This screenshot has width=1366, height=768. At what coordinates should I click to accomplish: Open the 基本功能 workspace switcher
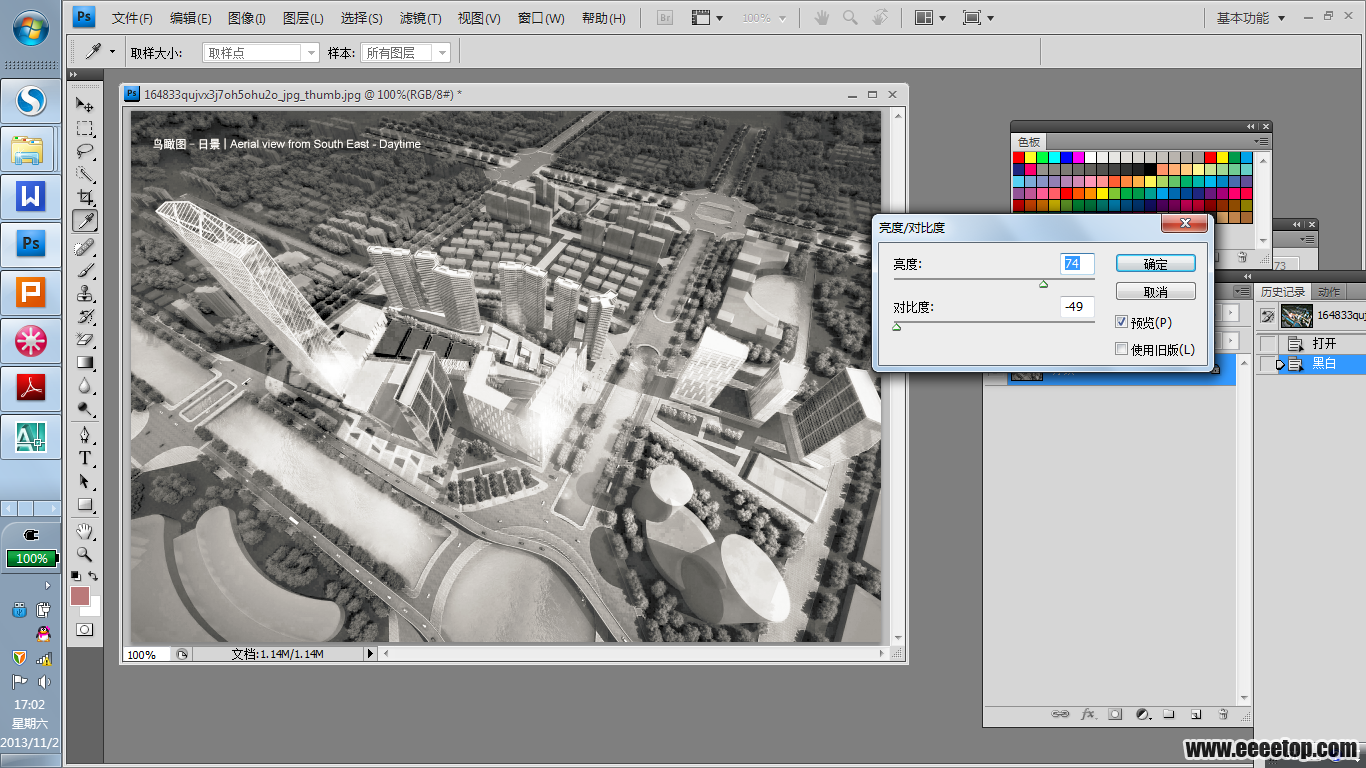1249,18
